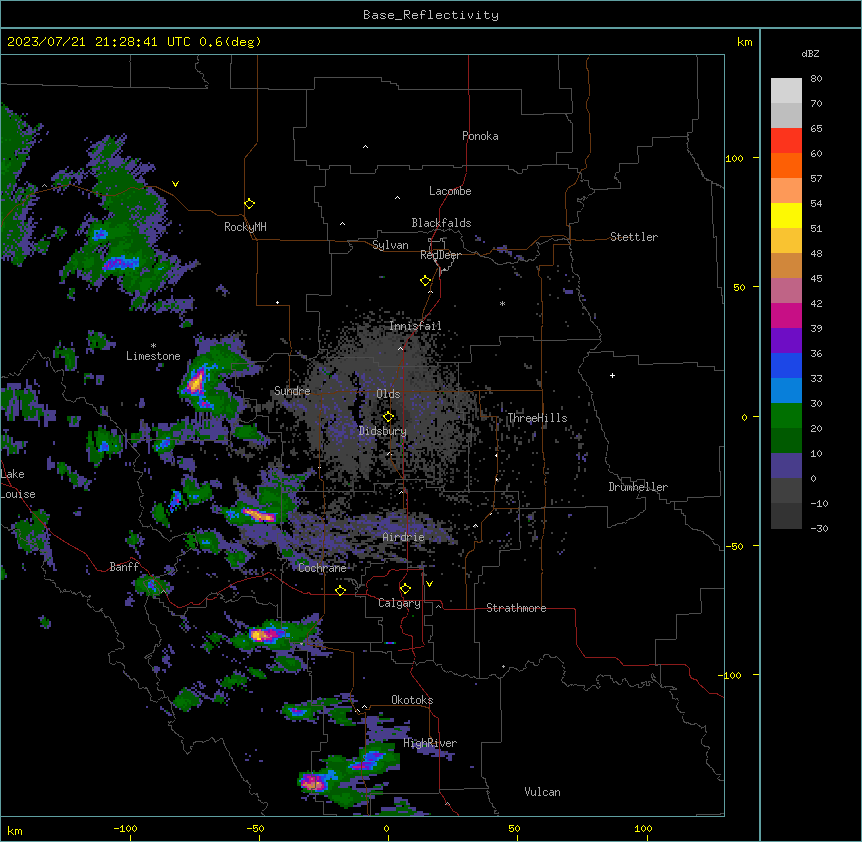Click the Limestone label
The width and height of the screenshot is (862, 842).
tap(153, 356)
